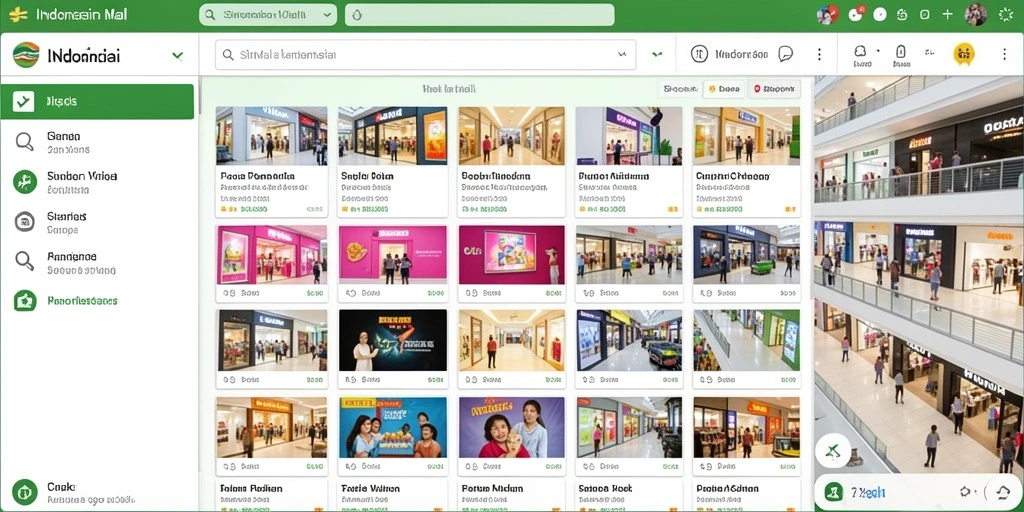The width and height of the screenshot is (1024, 512).
Task: Click the floating round button with green plane icon
Action: (x=833, y=451)
